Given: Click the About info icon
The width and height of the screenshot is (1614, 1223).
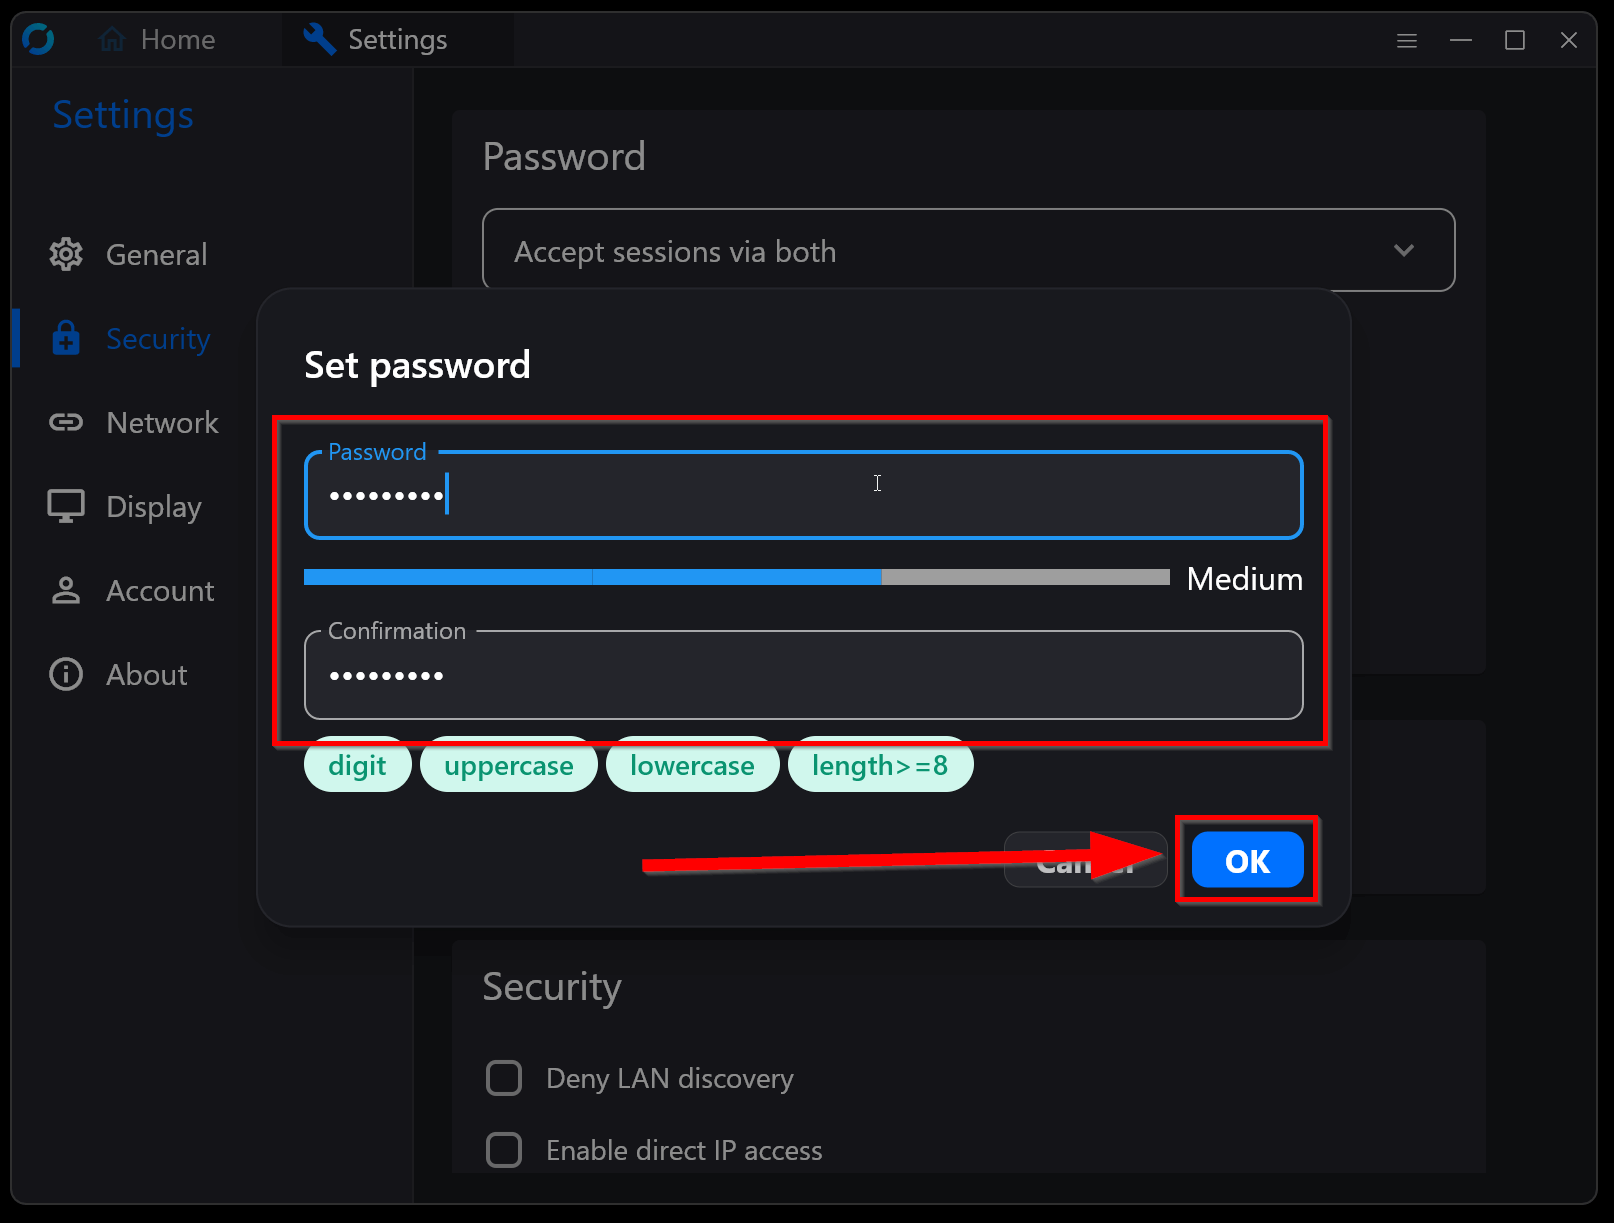Looking at the screenshot, I should 66,674.
